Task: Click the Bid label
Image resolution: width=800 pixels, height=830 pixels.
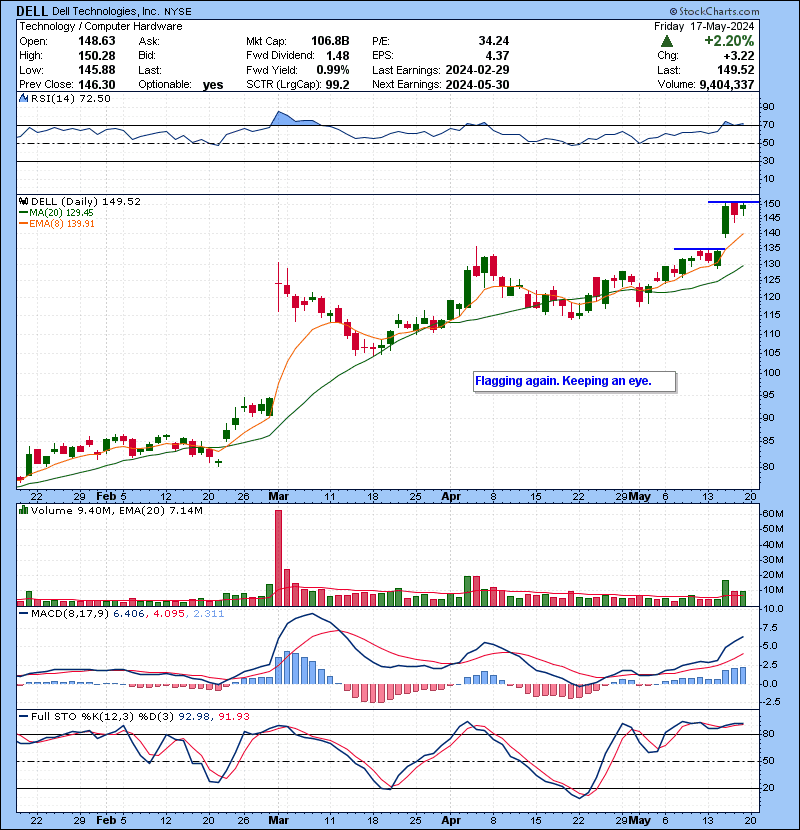Action: (x=148, y=55)
